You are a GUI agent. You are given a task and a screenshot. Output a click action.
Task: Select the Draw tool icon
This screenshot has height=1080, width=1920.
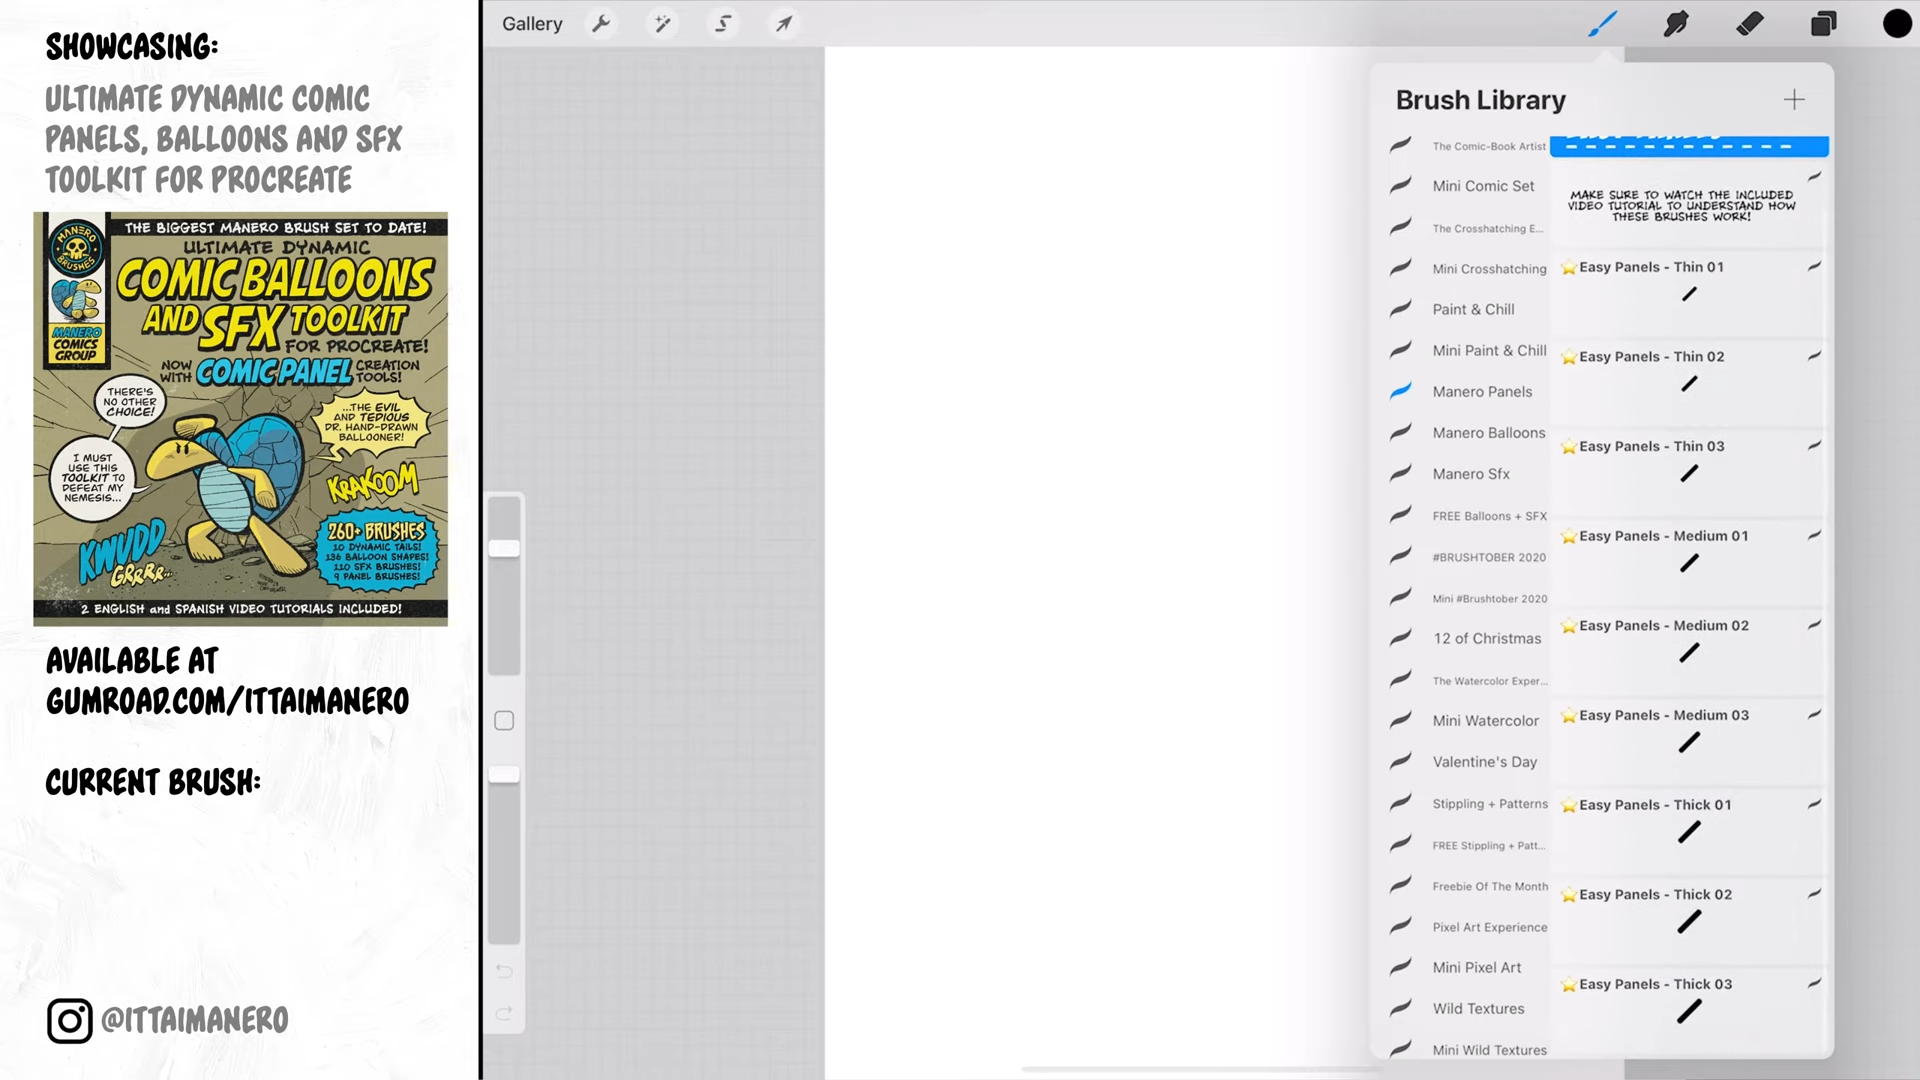point(1602,24)
